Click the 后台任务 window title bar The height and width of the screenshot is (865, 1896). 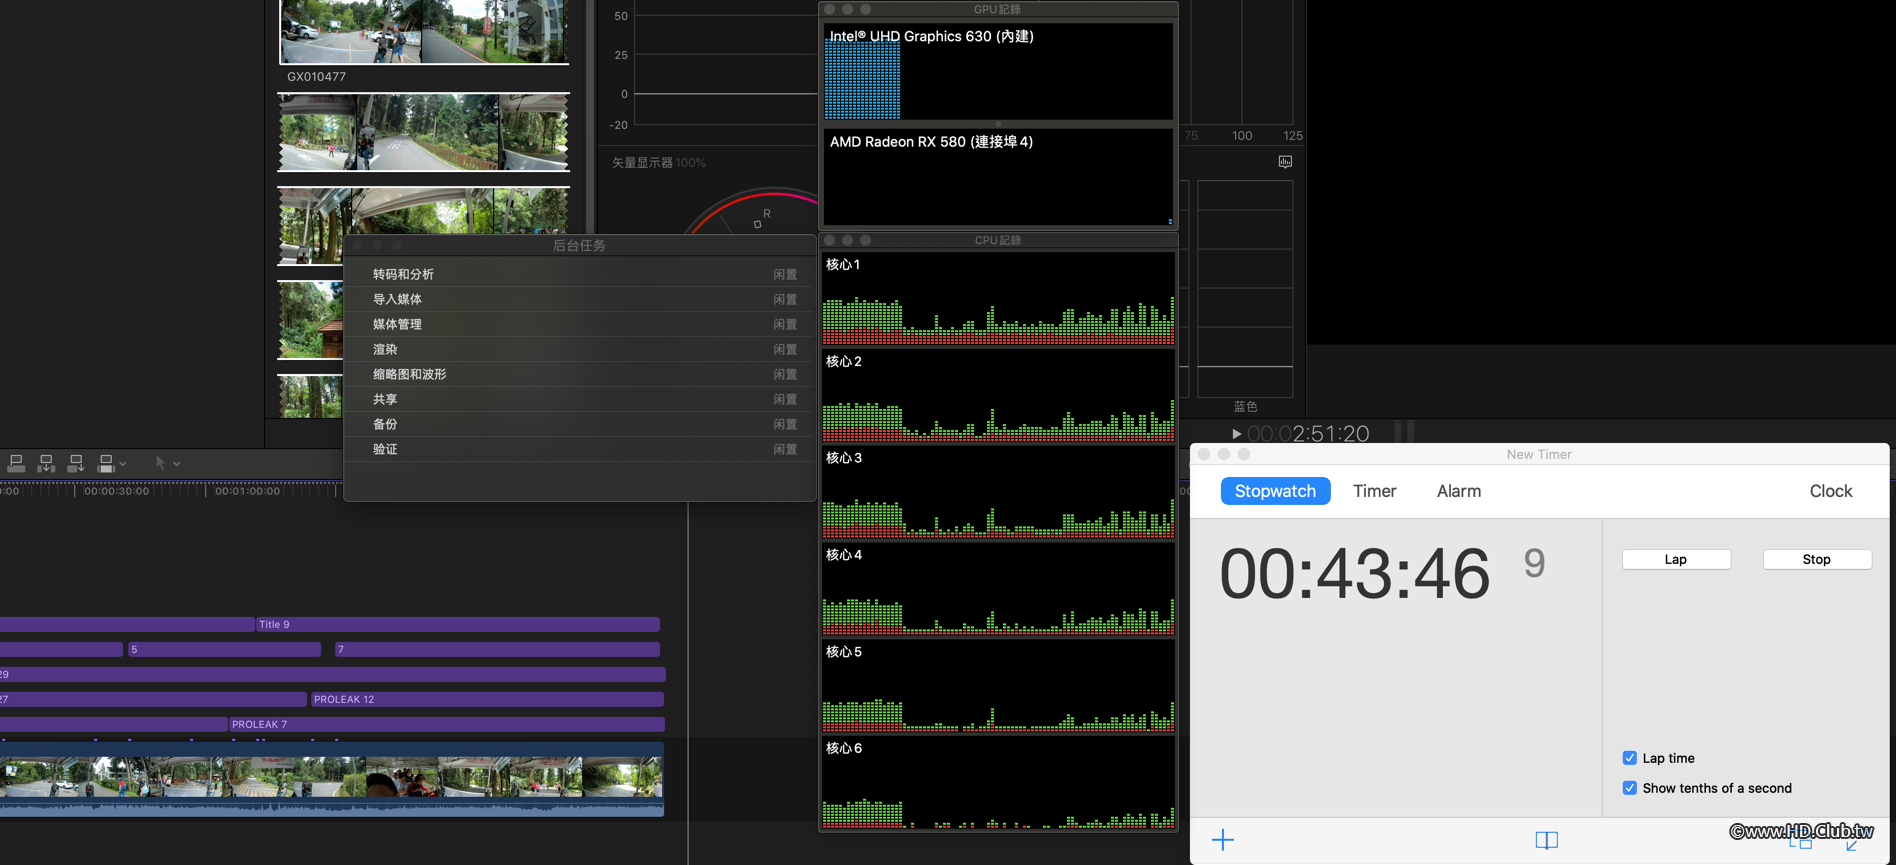click(579, 245)
